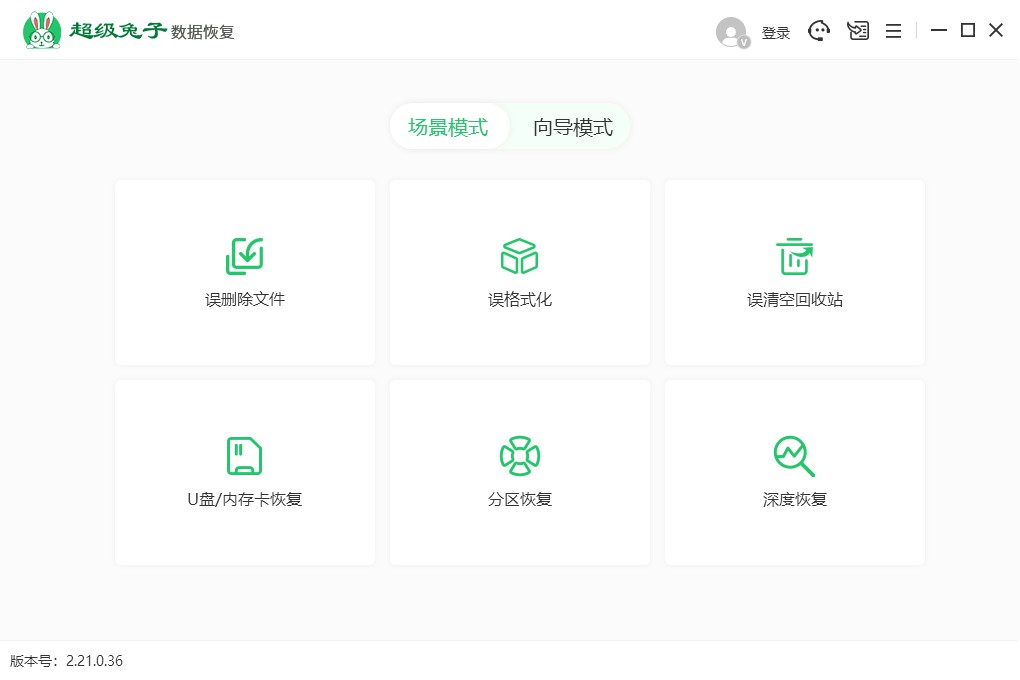The image size is (1020, 680).
Task: Click the 误格式化 cube icon
Action: pos(519,255)
